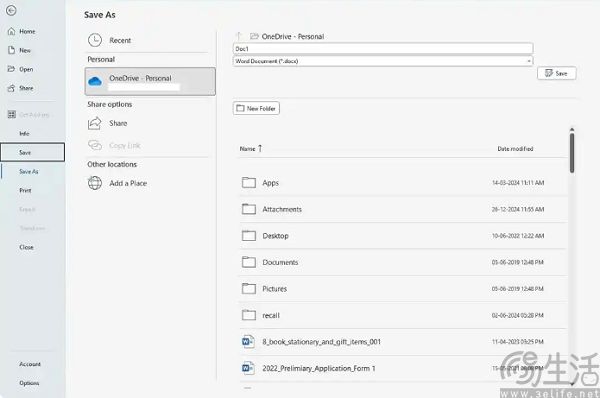600x398 pixels.
Task: Go up one folder level arrow
Action: tap(239, 36)
